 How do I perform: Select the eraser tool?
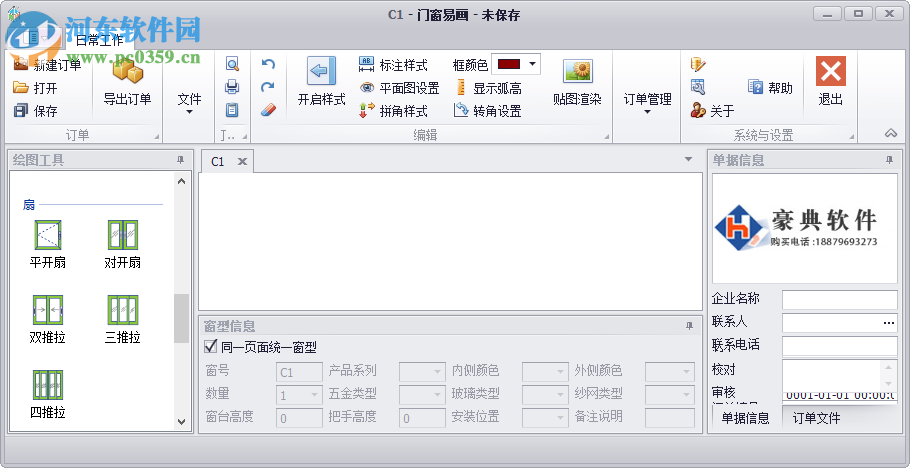coord(268,110)
